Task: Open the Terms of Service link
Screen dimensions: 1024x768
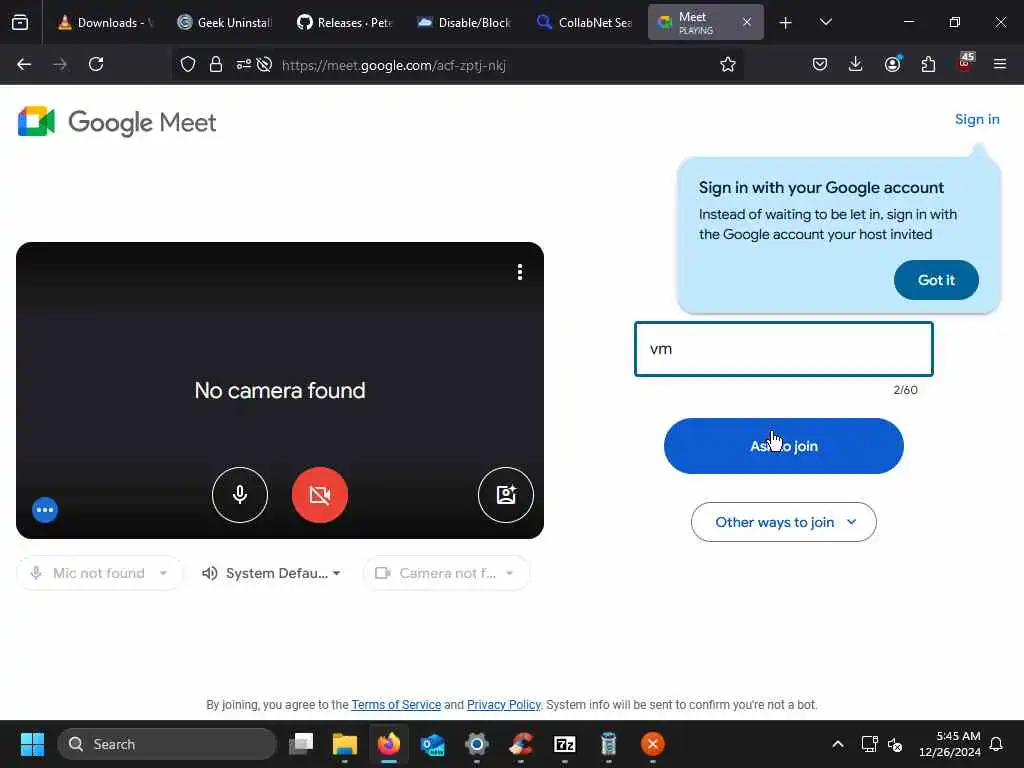Action: pos(396,705)
